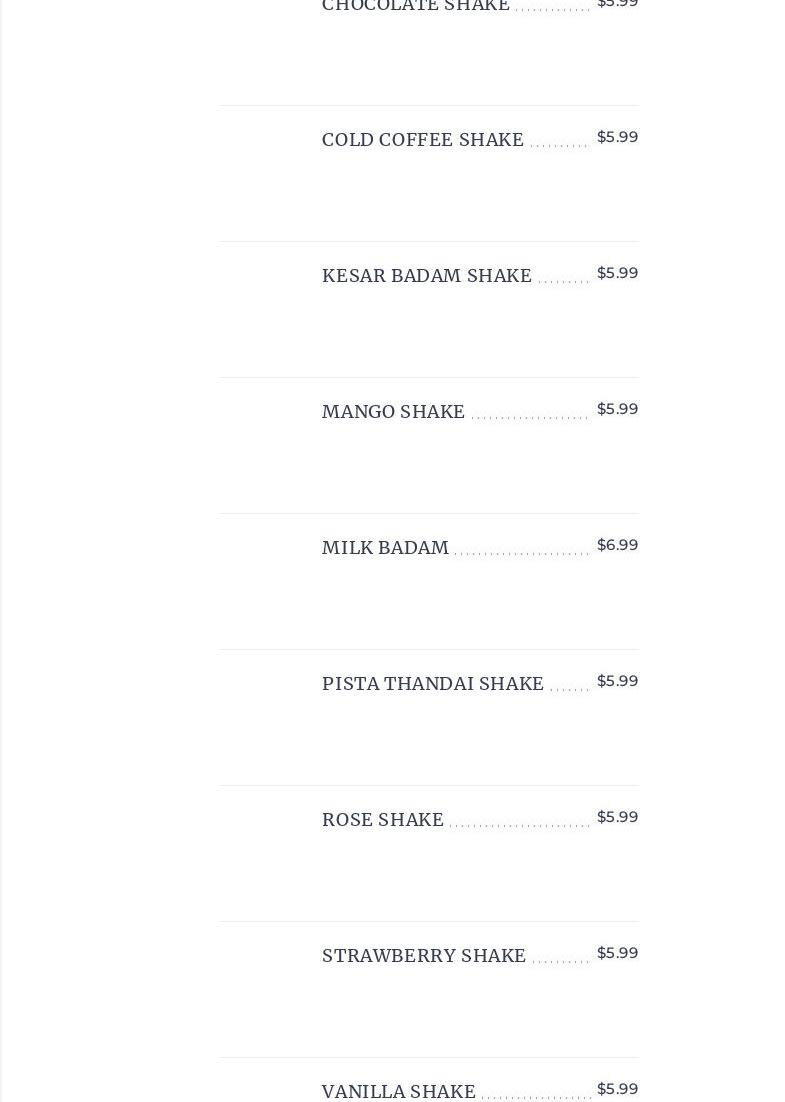Click the Cold Coffee Shake price

click(617, 137)
